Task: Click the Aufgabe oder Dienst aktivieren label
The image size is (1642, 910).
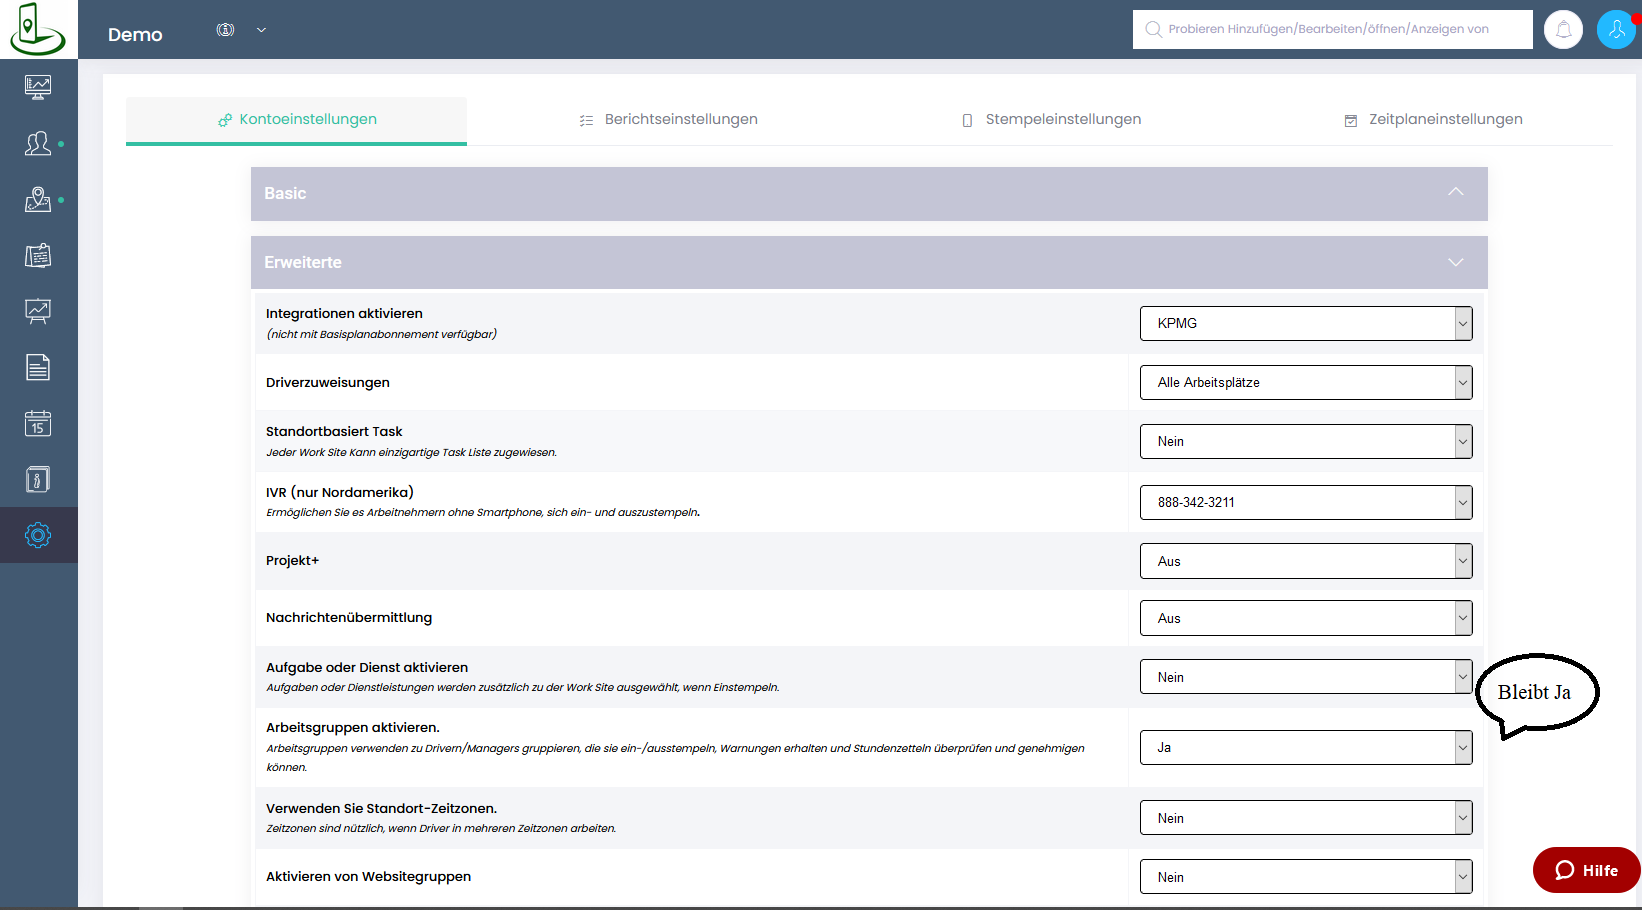Action: point(367,668)
